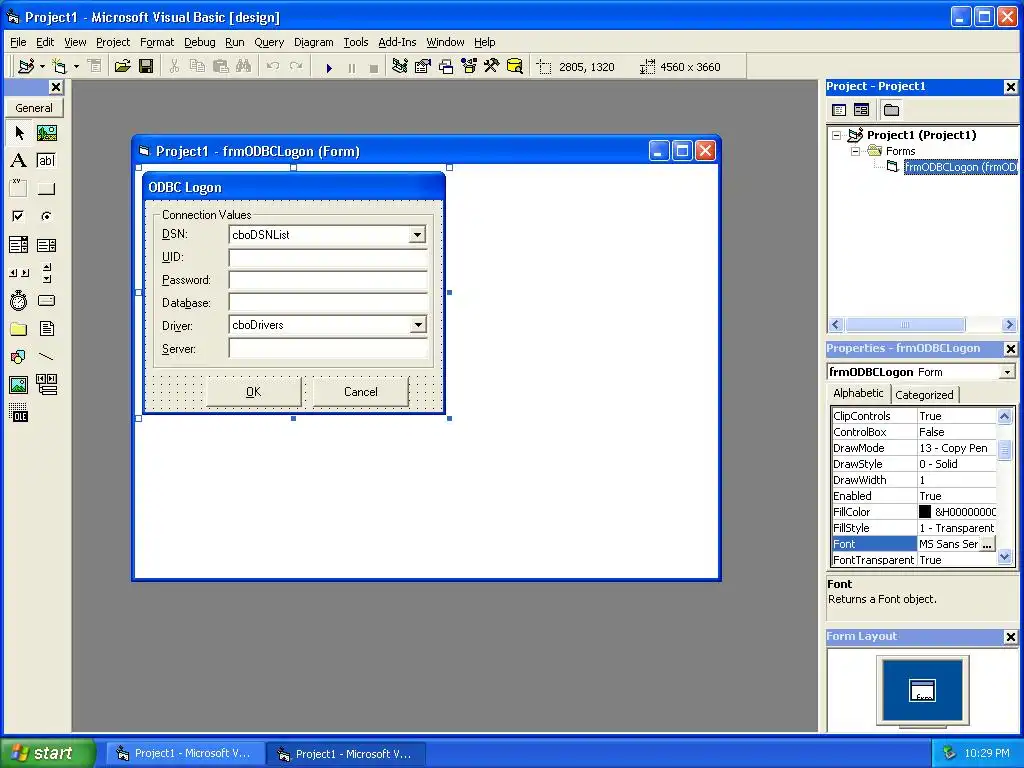1024x768 pixels.
Task: Click the Break pause button in toolbar
Action: pos(352,67)
